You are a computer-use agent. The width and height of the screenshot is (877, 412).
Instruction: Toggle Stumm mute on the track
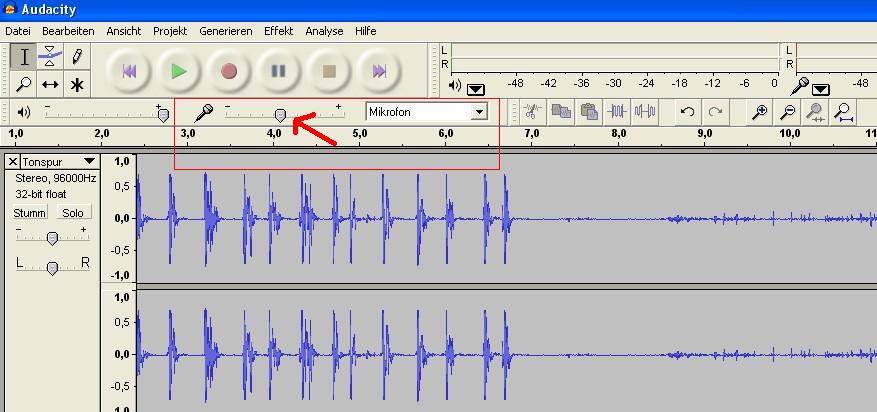(30, 213)
